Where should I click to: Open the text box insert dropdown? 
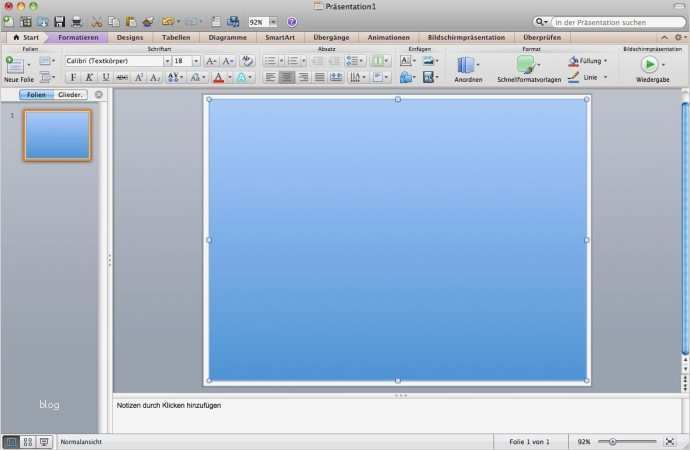(414, 61)
